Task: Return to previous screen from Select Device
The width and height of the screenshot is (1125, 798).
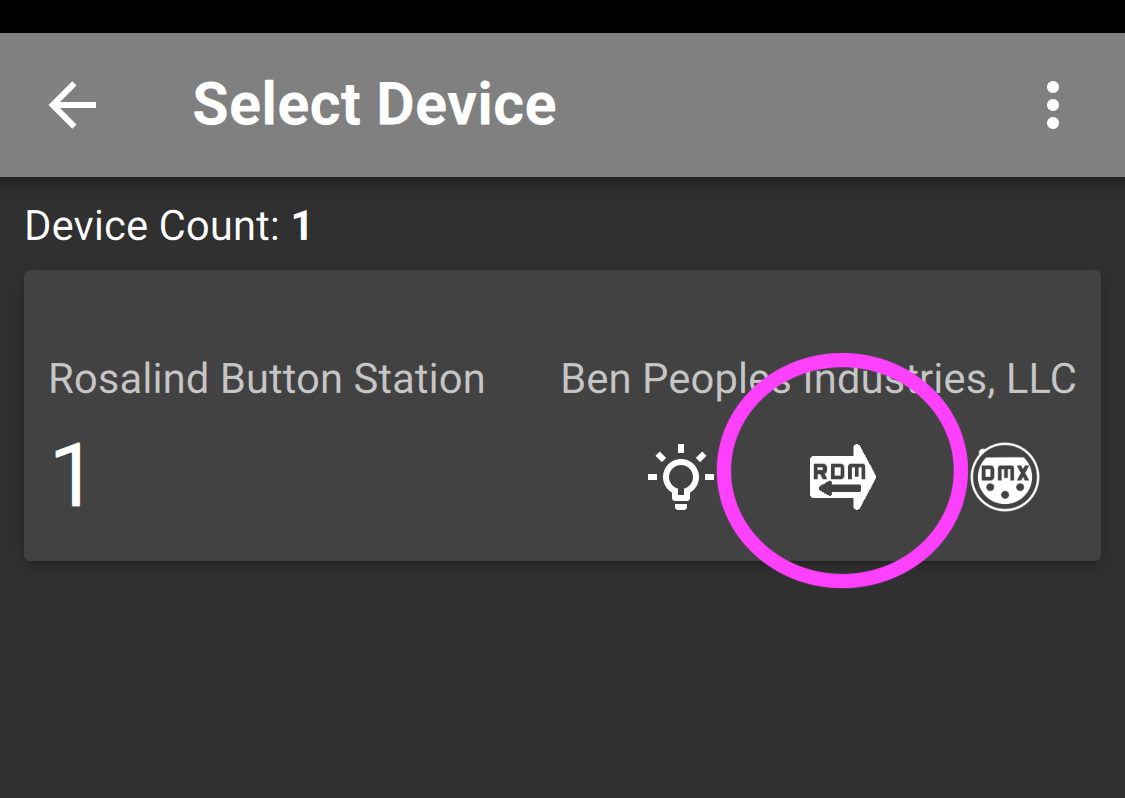Action: (72, 105)
